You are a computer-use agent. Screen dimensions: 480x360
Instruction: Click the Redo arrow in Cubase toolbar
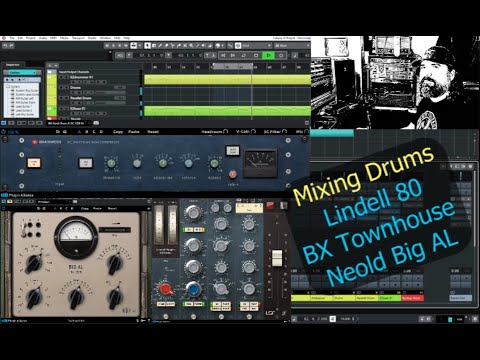pos(11,45)
